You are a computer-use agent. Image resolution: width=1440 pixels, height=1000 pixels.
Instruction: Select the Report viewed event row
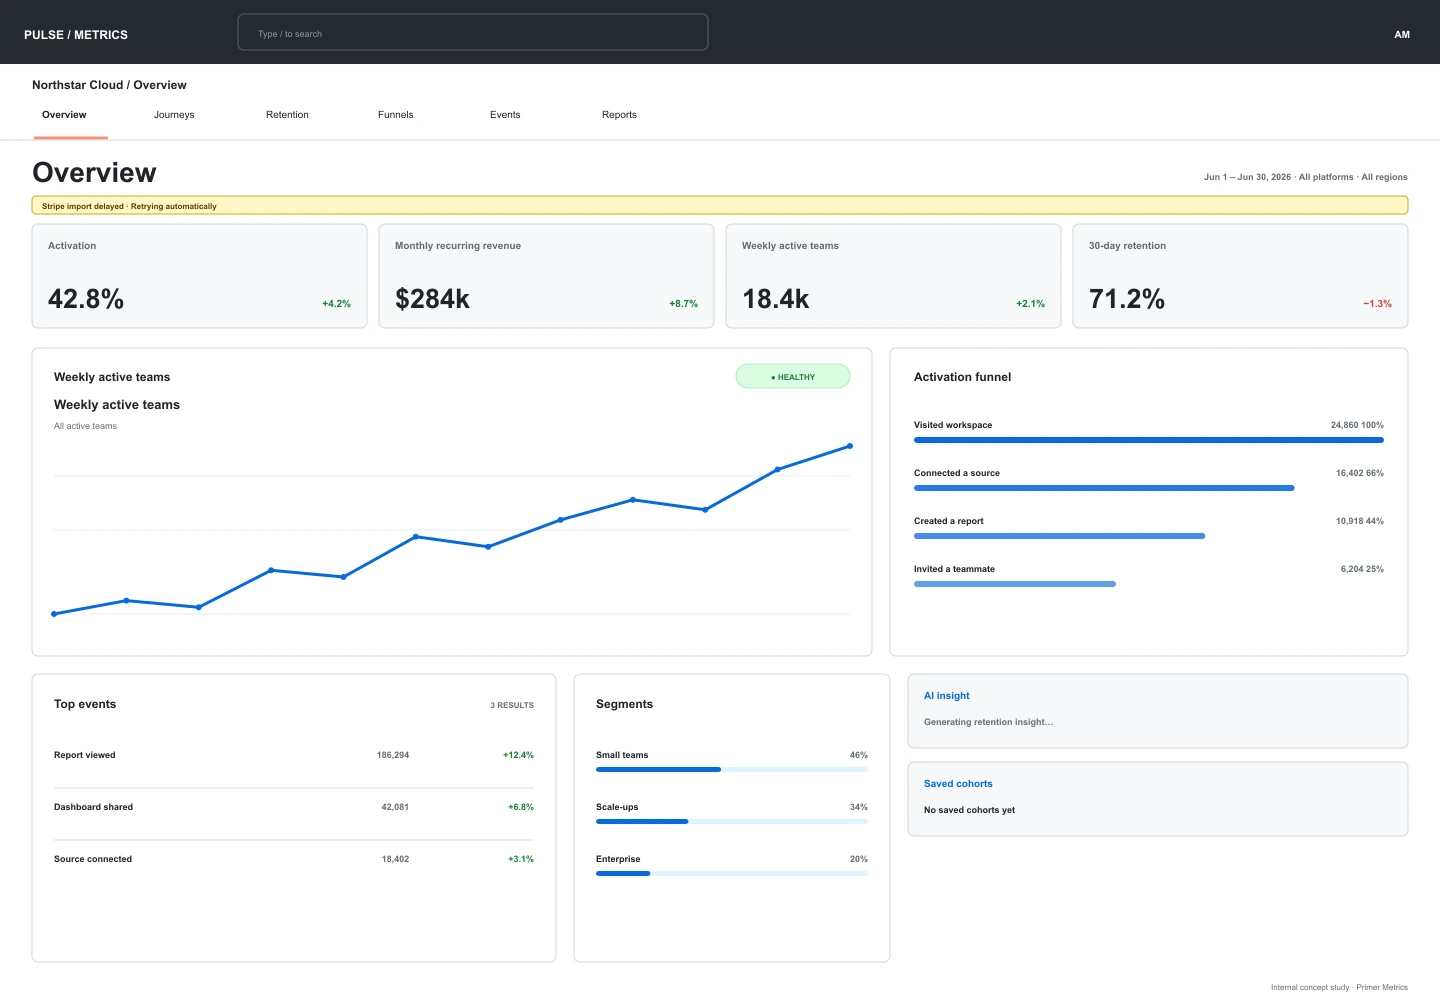(294, 755)
